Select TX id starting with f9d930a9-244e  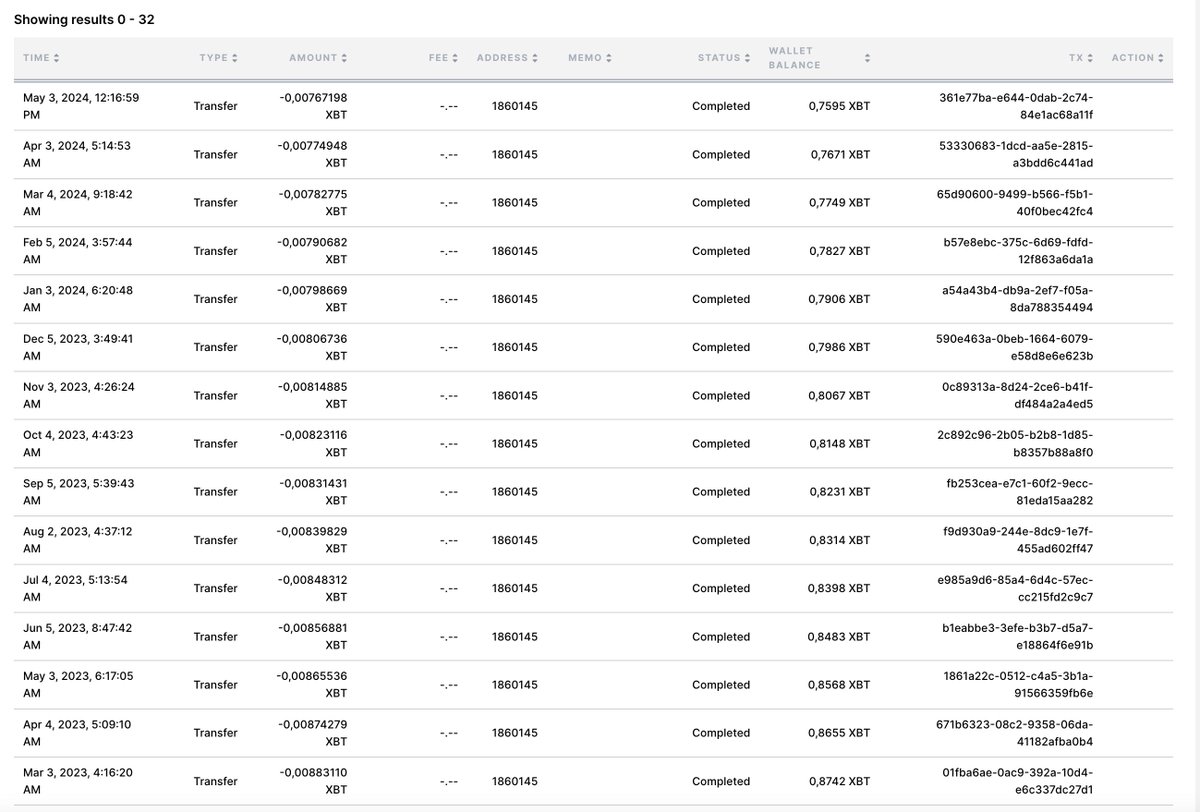coord(1019,540)
